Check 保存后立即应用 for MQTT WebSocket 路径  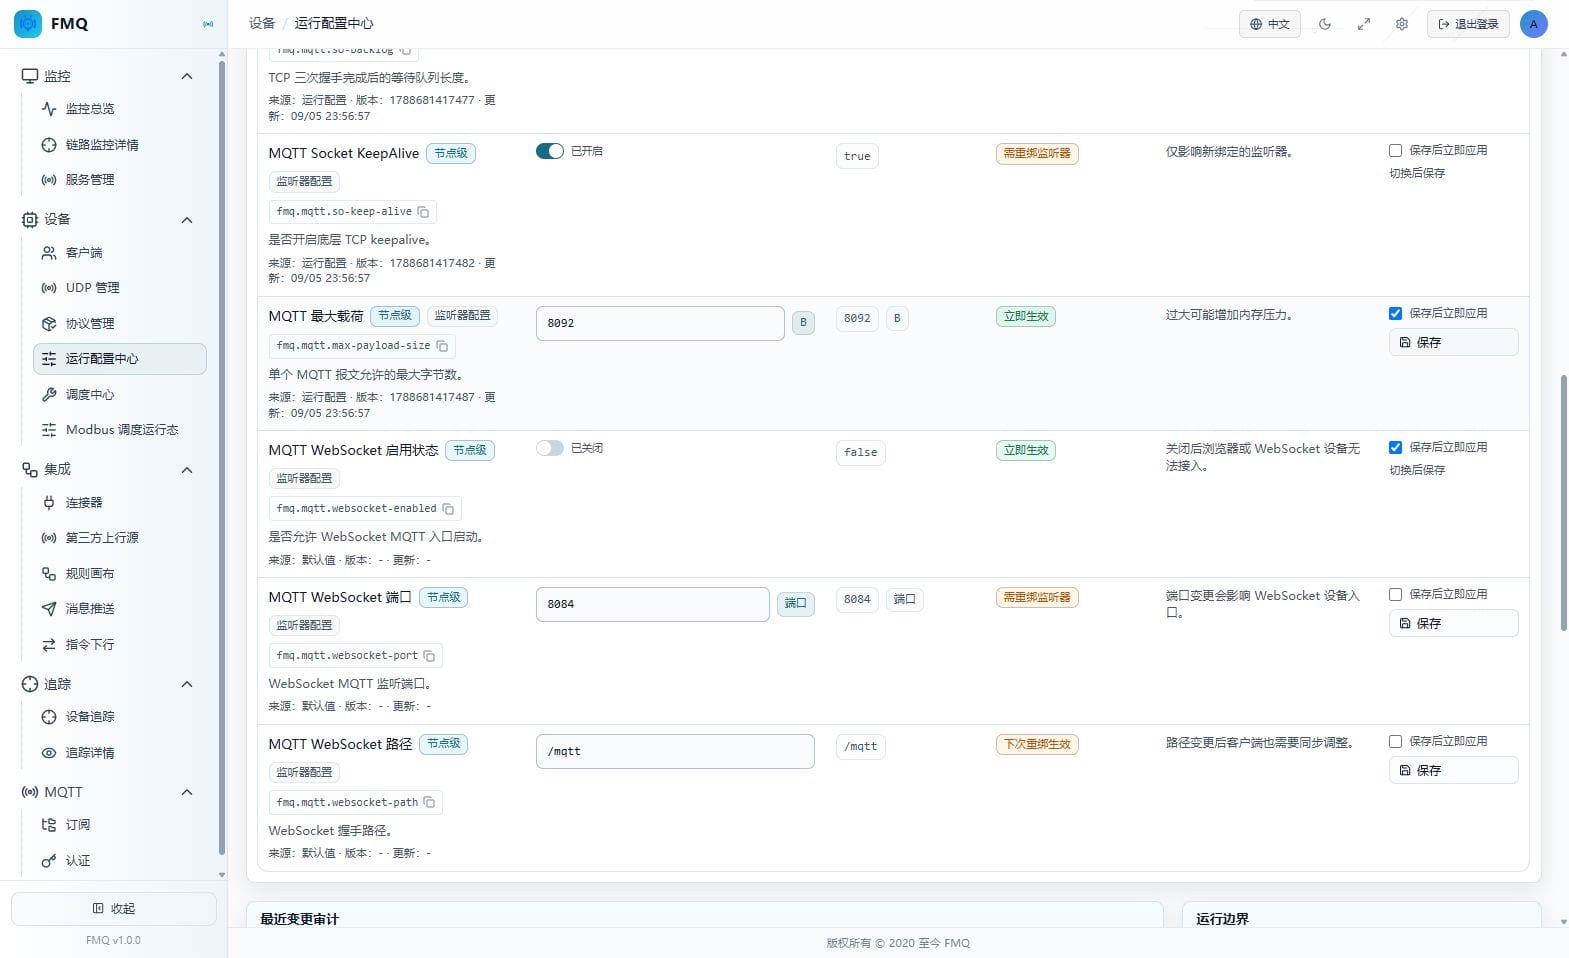tap(1395, 741)
